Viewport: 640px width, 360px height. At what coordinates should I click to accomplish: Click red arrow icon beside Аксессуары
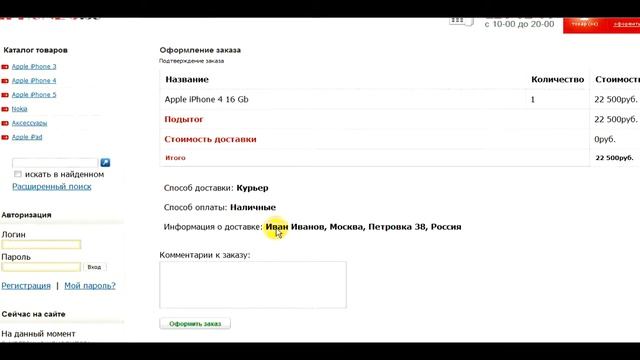pyautogui.click(x=5, y=123)
